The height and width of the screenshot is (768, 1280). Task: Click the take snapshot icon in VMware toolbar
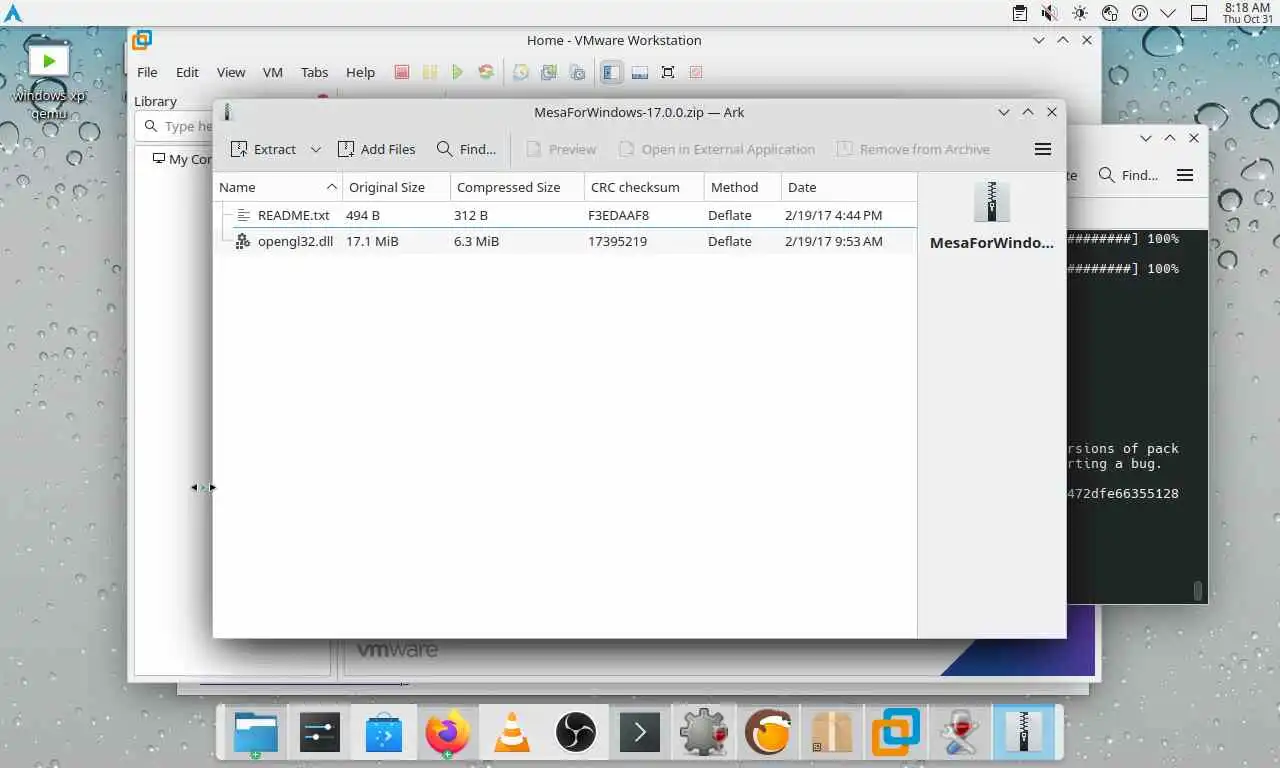coord(521,72)
